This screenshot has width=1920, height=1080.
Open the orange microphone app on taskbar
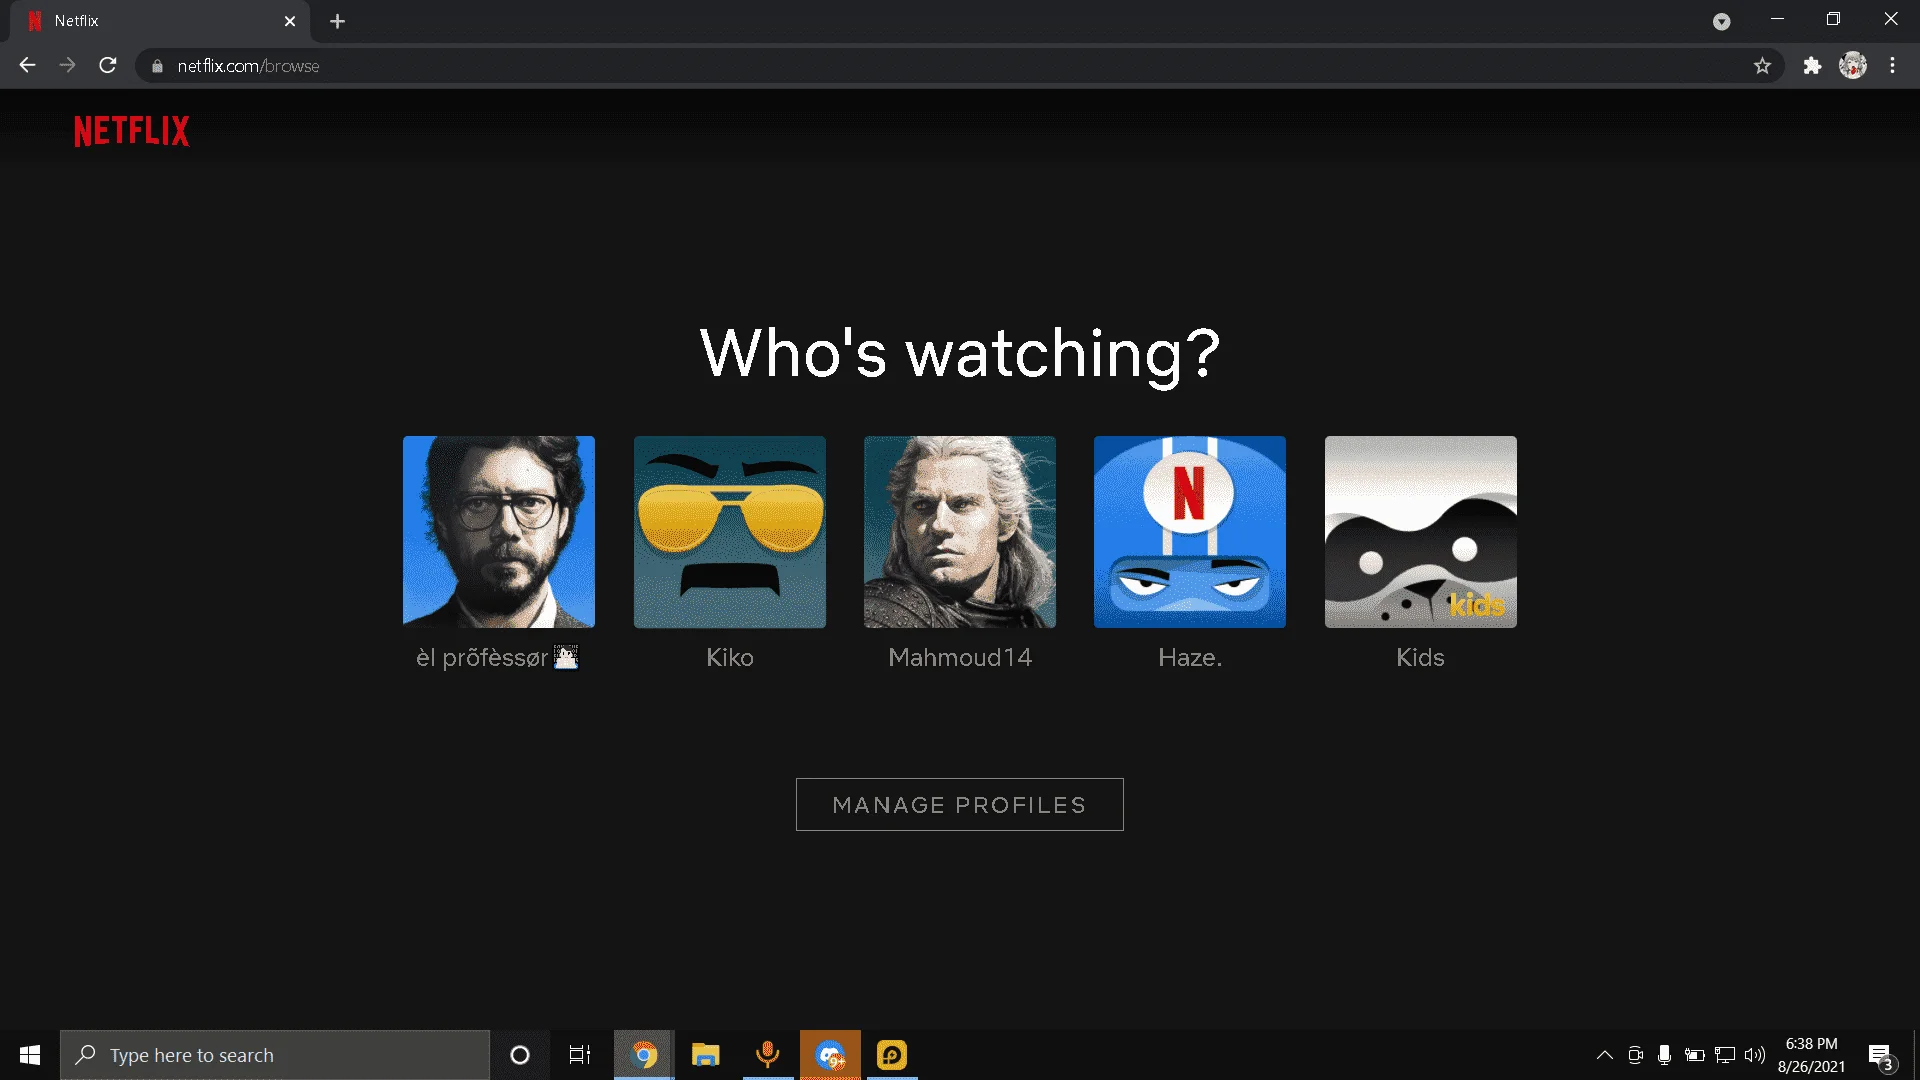pos(768,1055)
